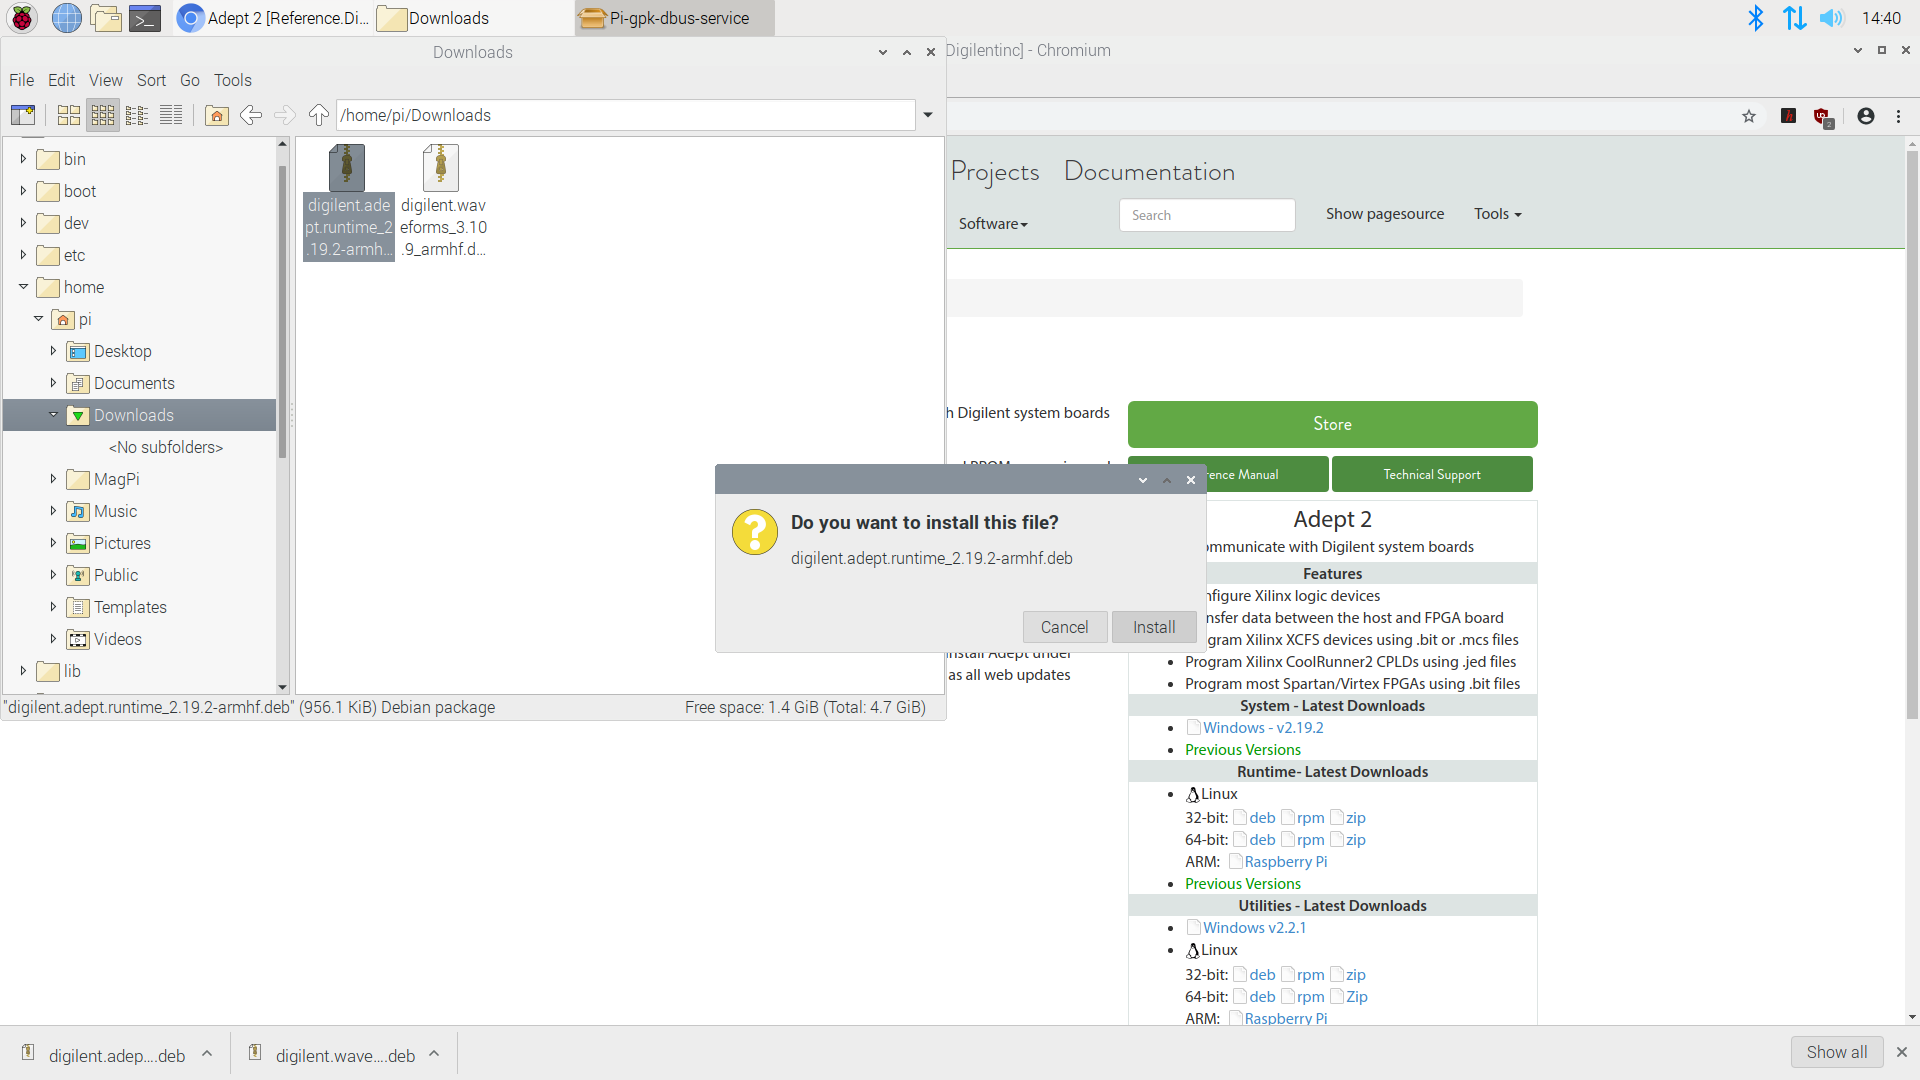
Task: Click the webpage Search field
Action: [1207, 215]
